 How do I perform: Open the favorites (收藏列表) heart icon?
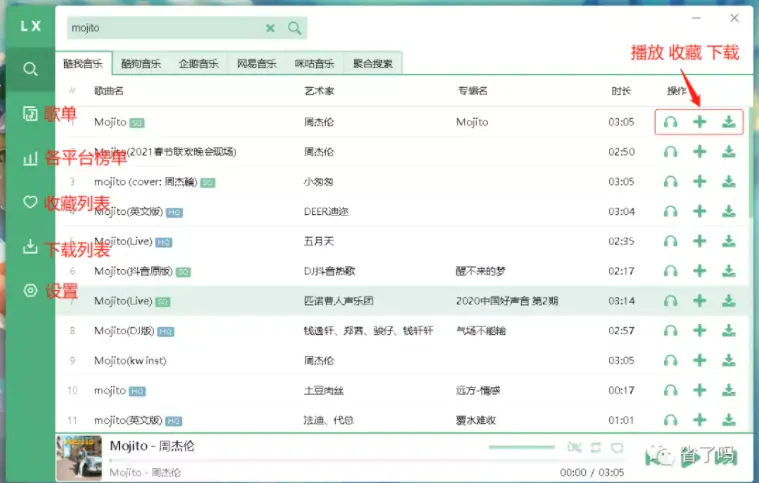pyautogui.click(x=30, y=202)
